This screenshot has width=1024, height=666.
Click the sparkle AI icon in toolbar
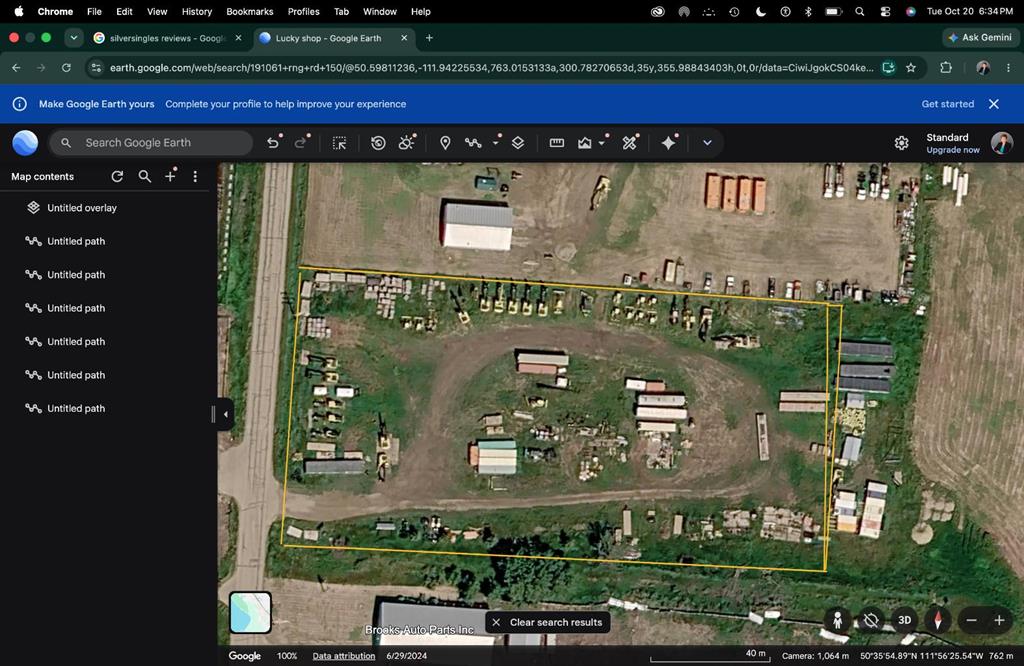pos(669,143)
